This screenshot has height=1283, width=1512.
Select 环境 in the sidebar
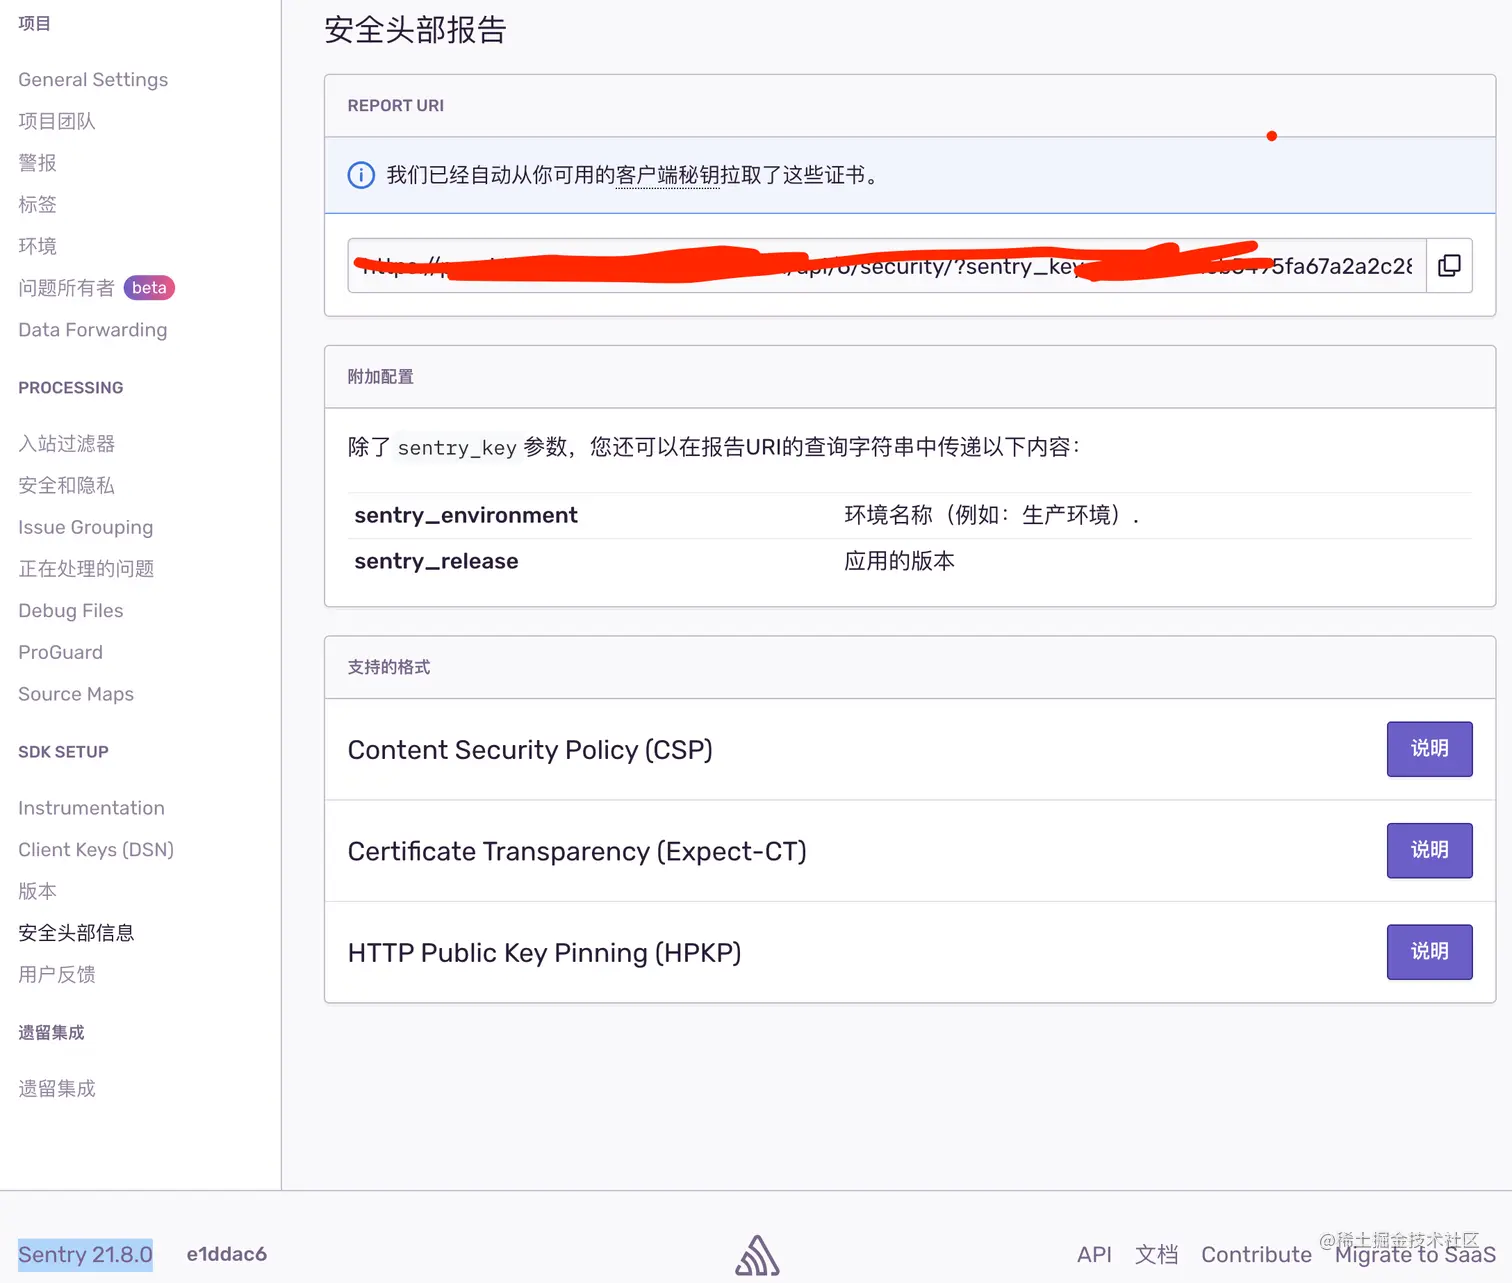(37, 246)
